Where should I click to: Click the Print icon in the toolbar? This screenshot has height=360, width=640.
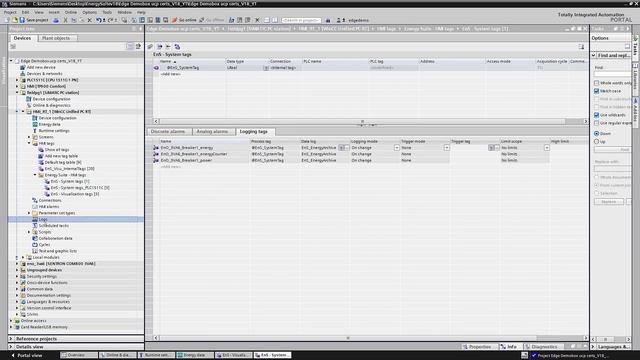click(x=56, y=20)
